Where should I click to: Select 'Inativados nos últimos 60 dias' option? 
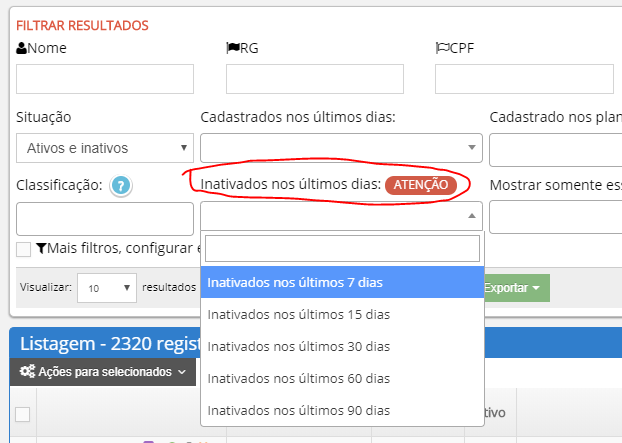(x=342, y=378)
